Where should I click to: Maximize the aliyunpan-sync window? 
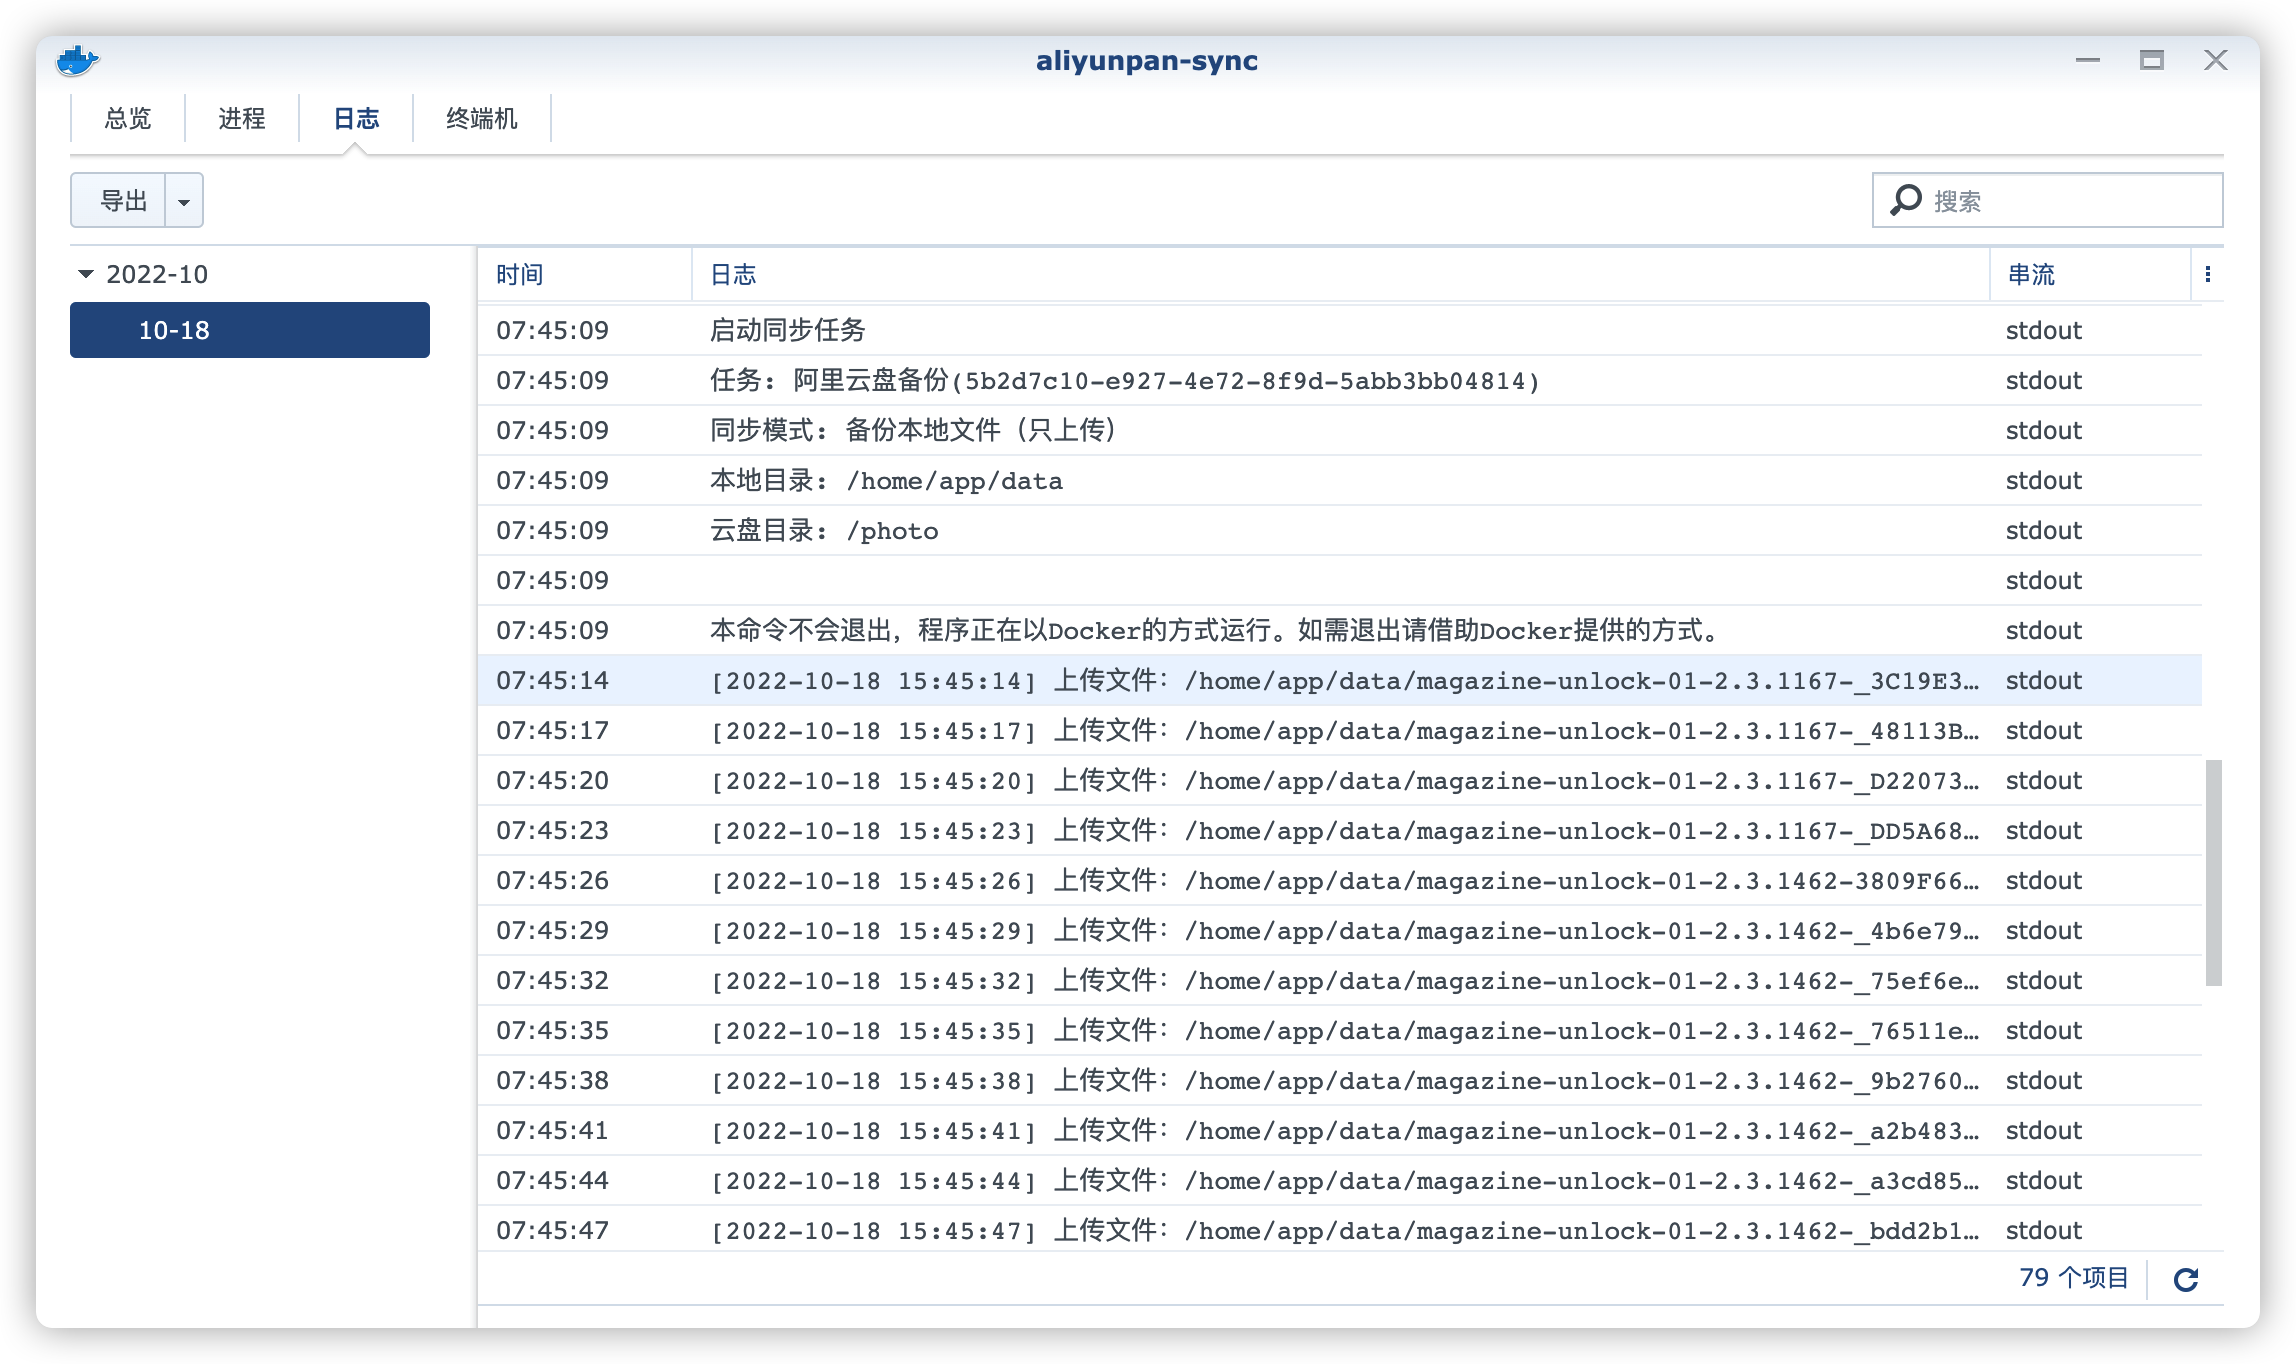(2152, 60)
